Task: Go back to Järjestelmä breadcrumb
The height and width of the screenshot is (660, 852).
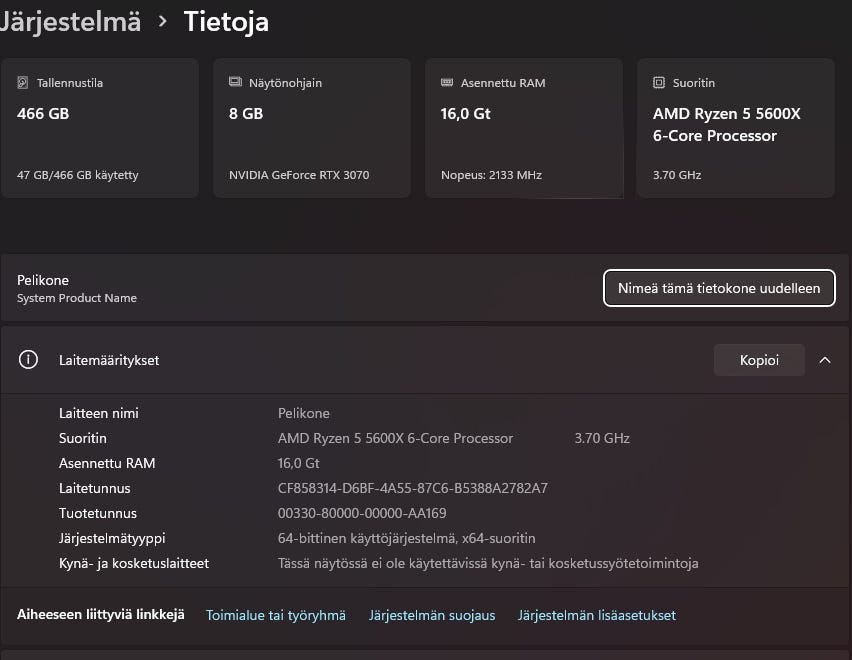Action: pos(70,21)
